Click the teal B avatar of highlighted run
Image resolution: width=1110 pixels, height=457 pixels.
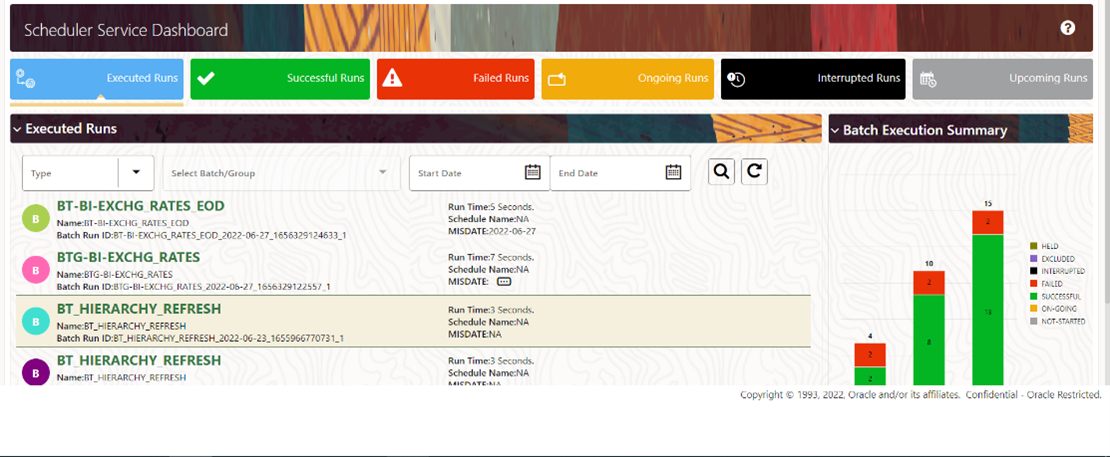35,322
